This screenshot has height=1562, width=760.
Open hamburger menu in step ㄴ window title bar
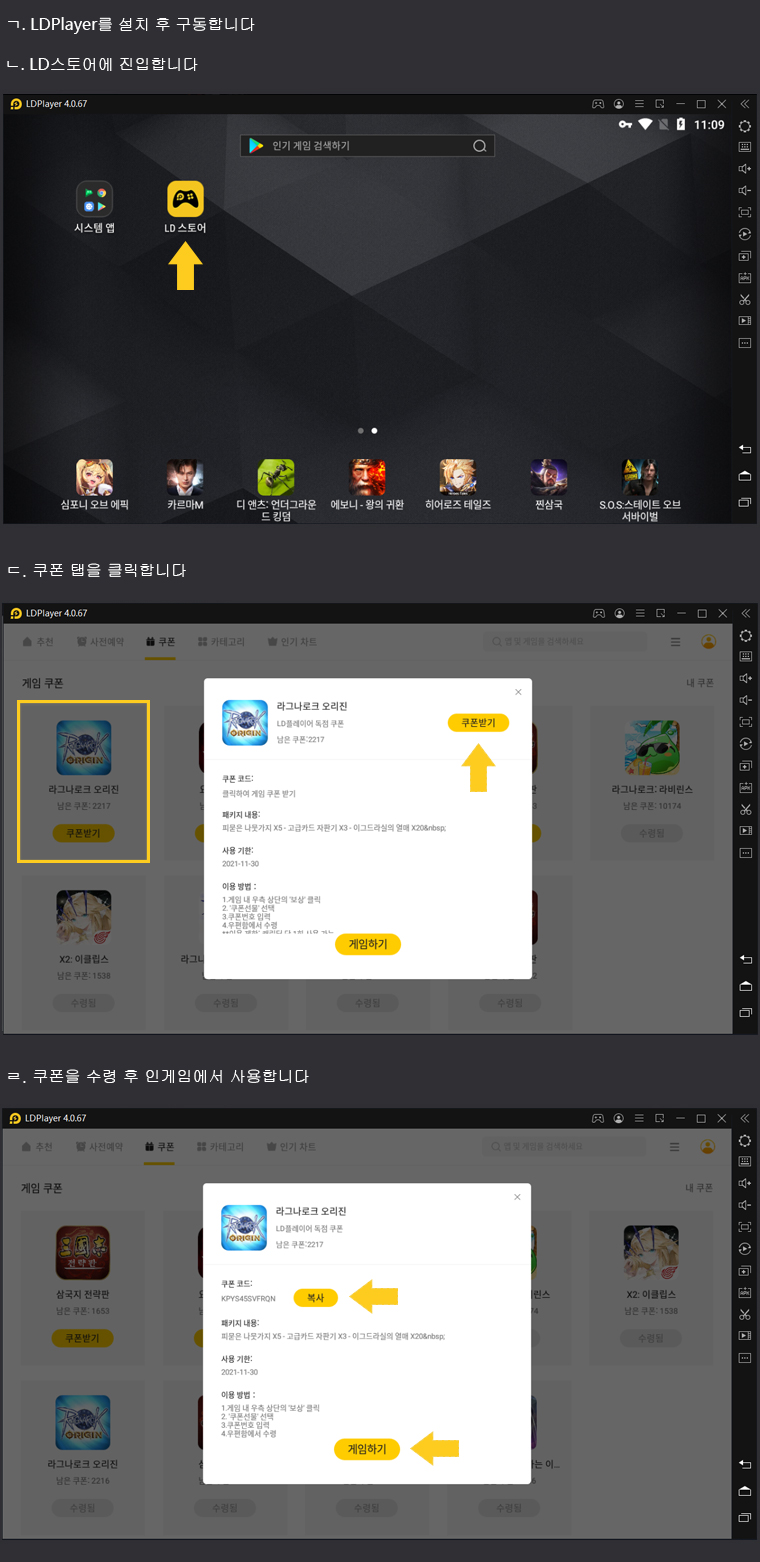(x=640, y=104)
